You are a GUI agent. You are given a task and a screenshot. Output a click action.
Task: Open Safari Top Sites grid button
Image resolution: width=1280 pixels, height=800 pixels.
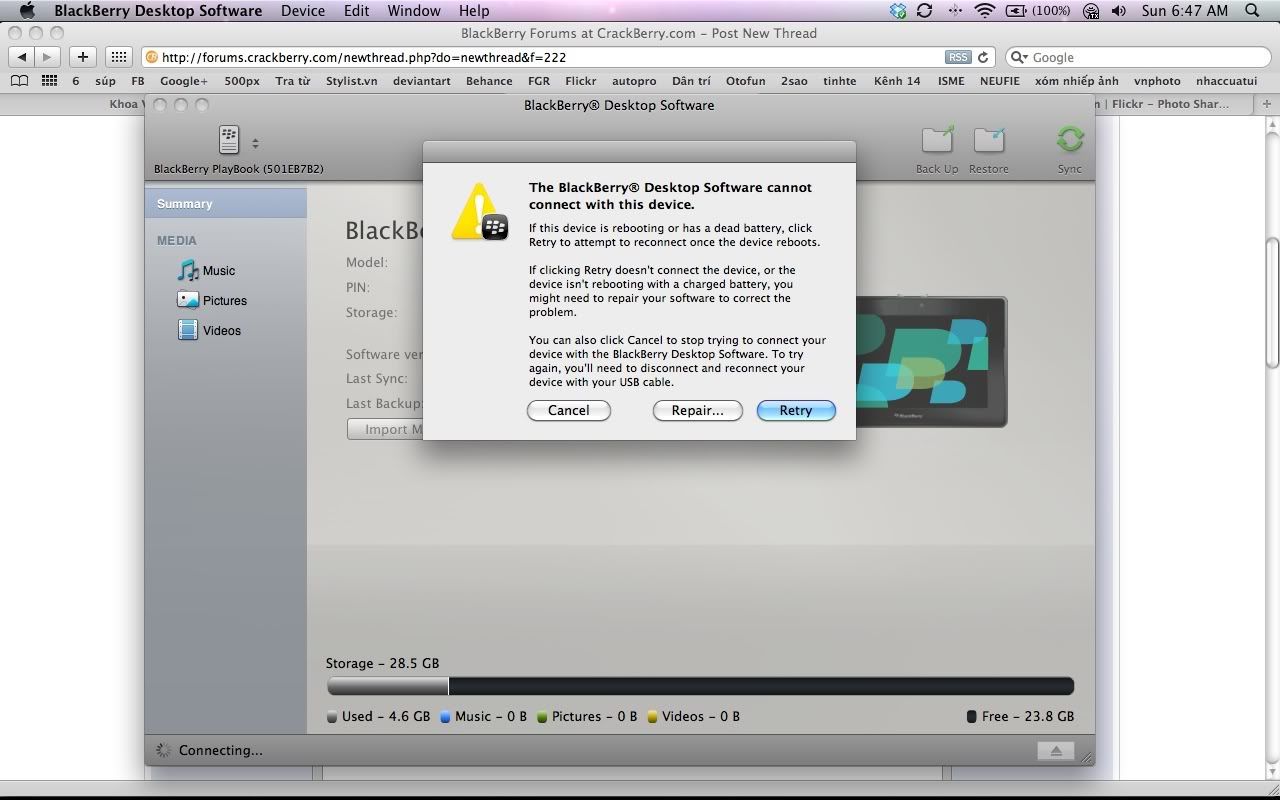[118, 57]
